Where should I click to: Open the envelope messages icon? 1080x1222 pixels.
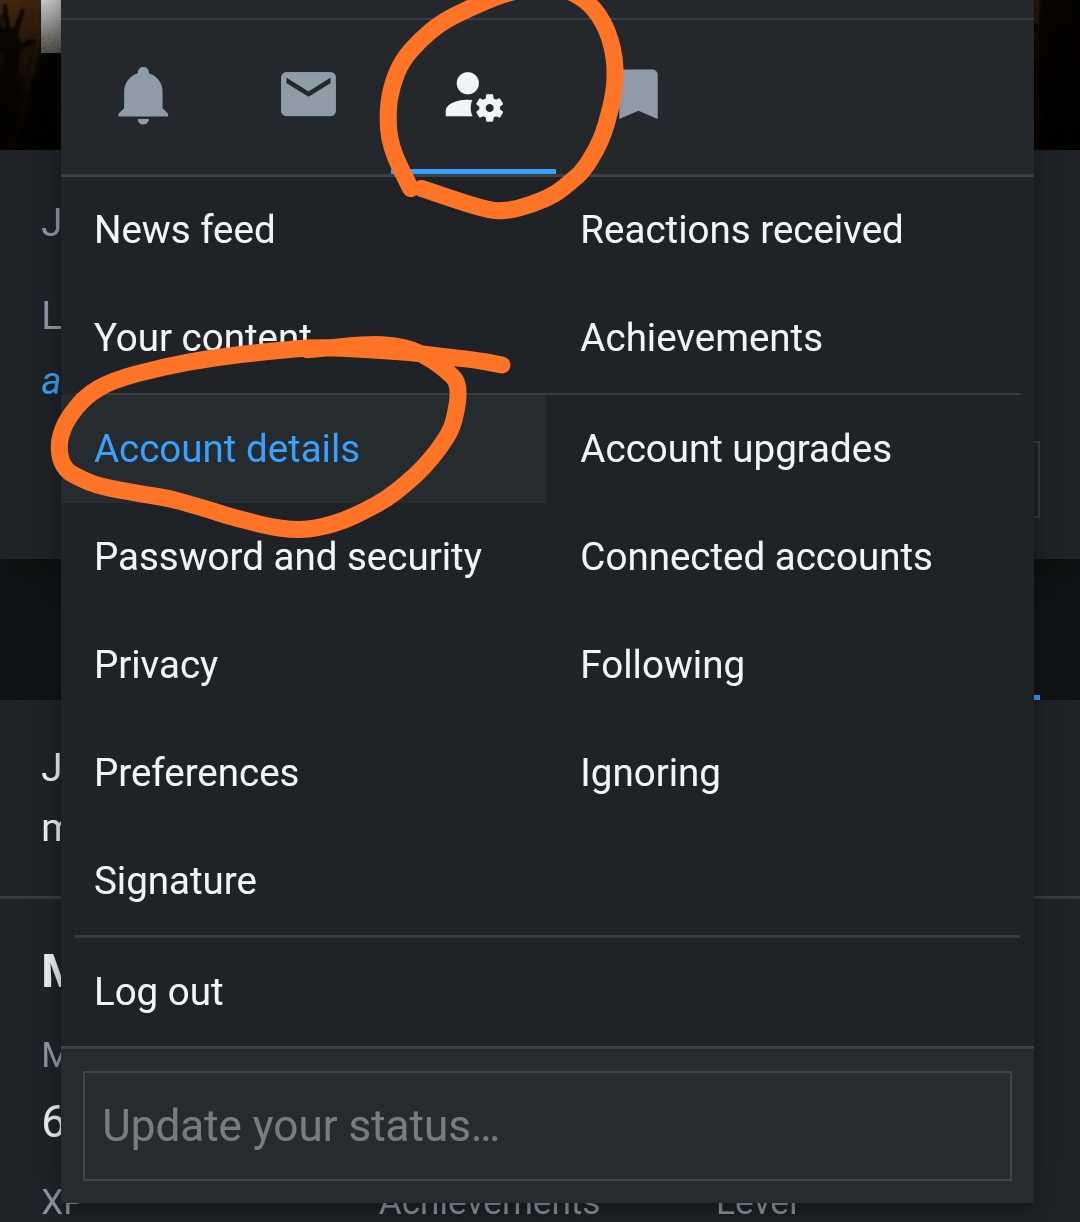coord(308,96)
